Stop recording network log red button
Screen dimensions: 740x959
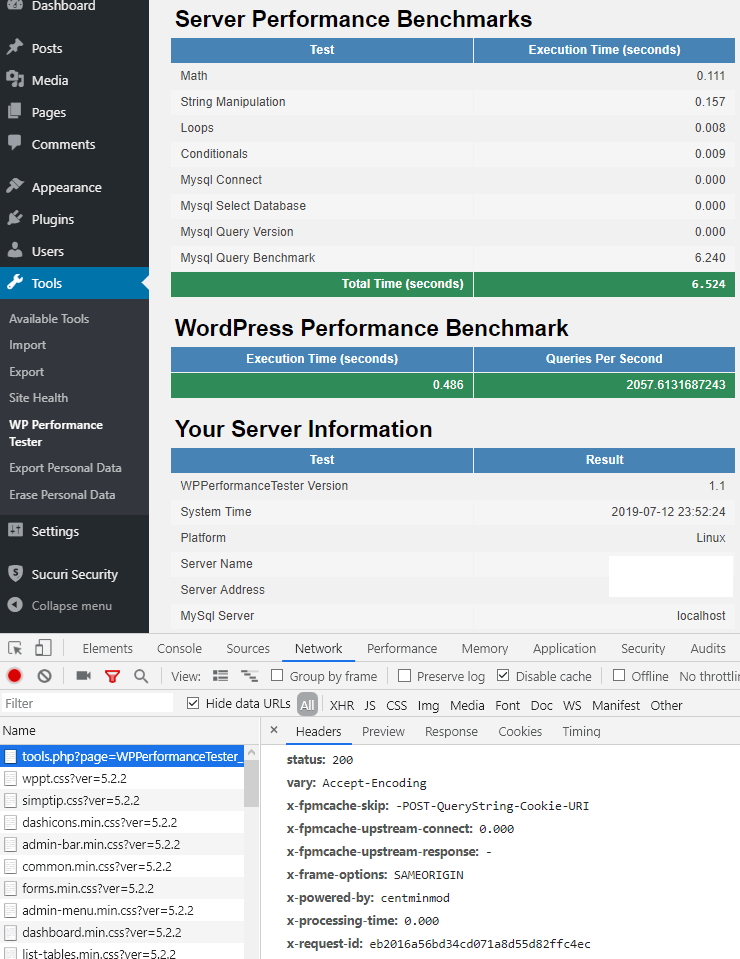point(14,676)
